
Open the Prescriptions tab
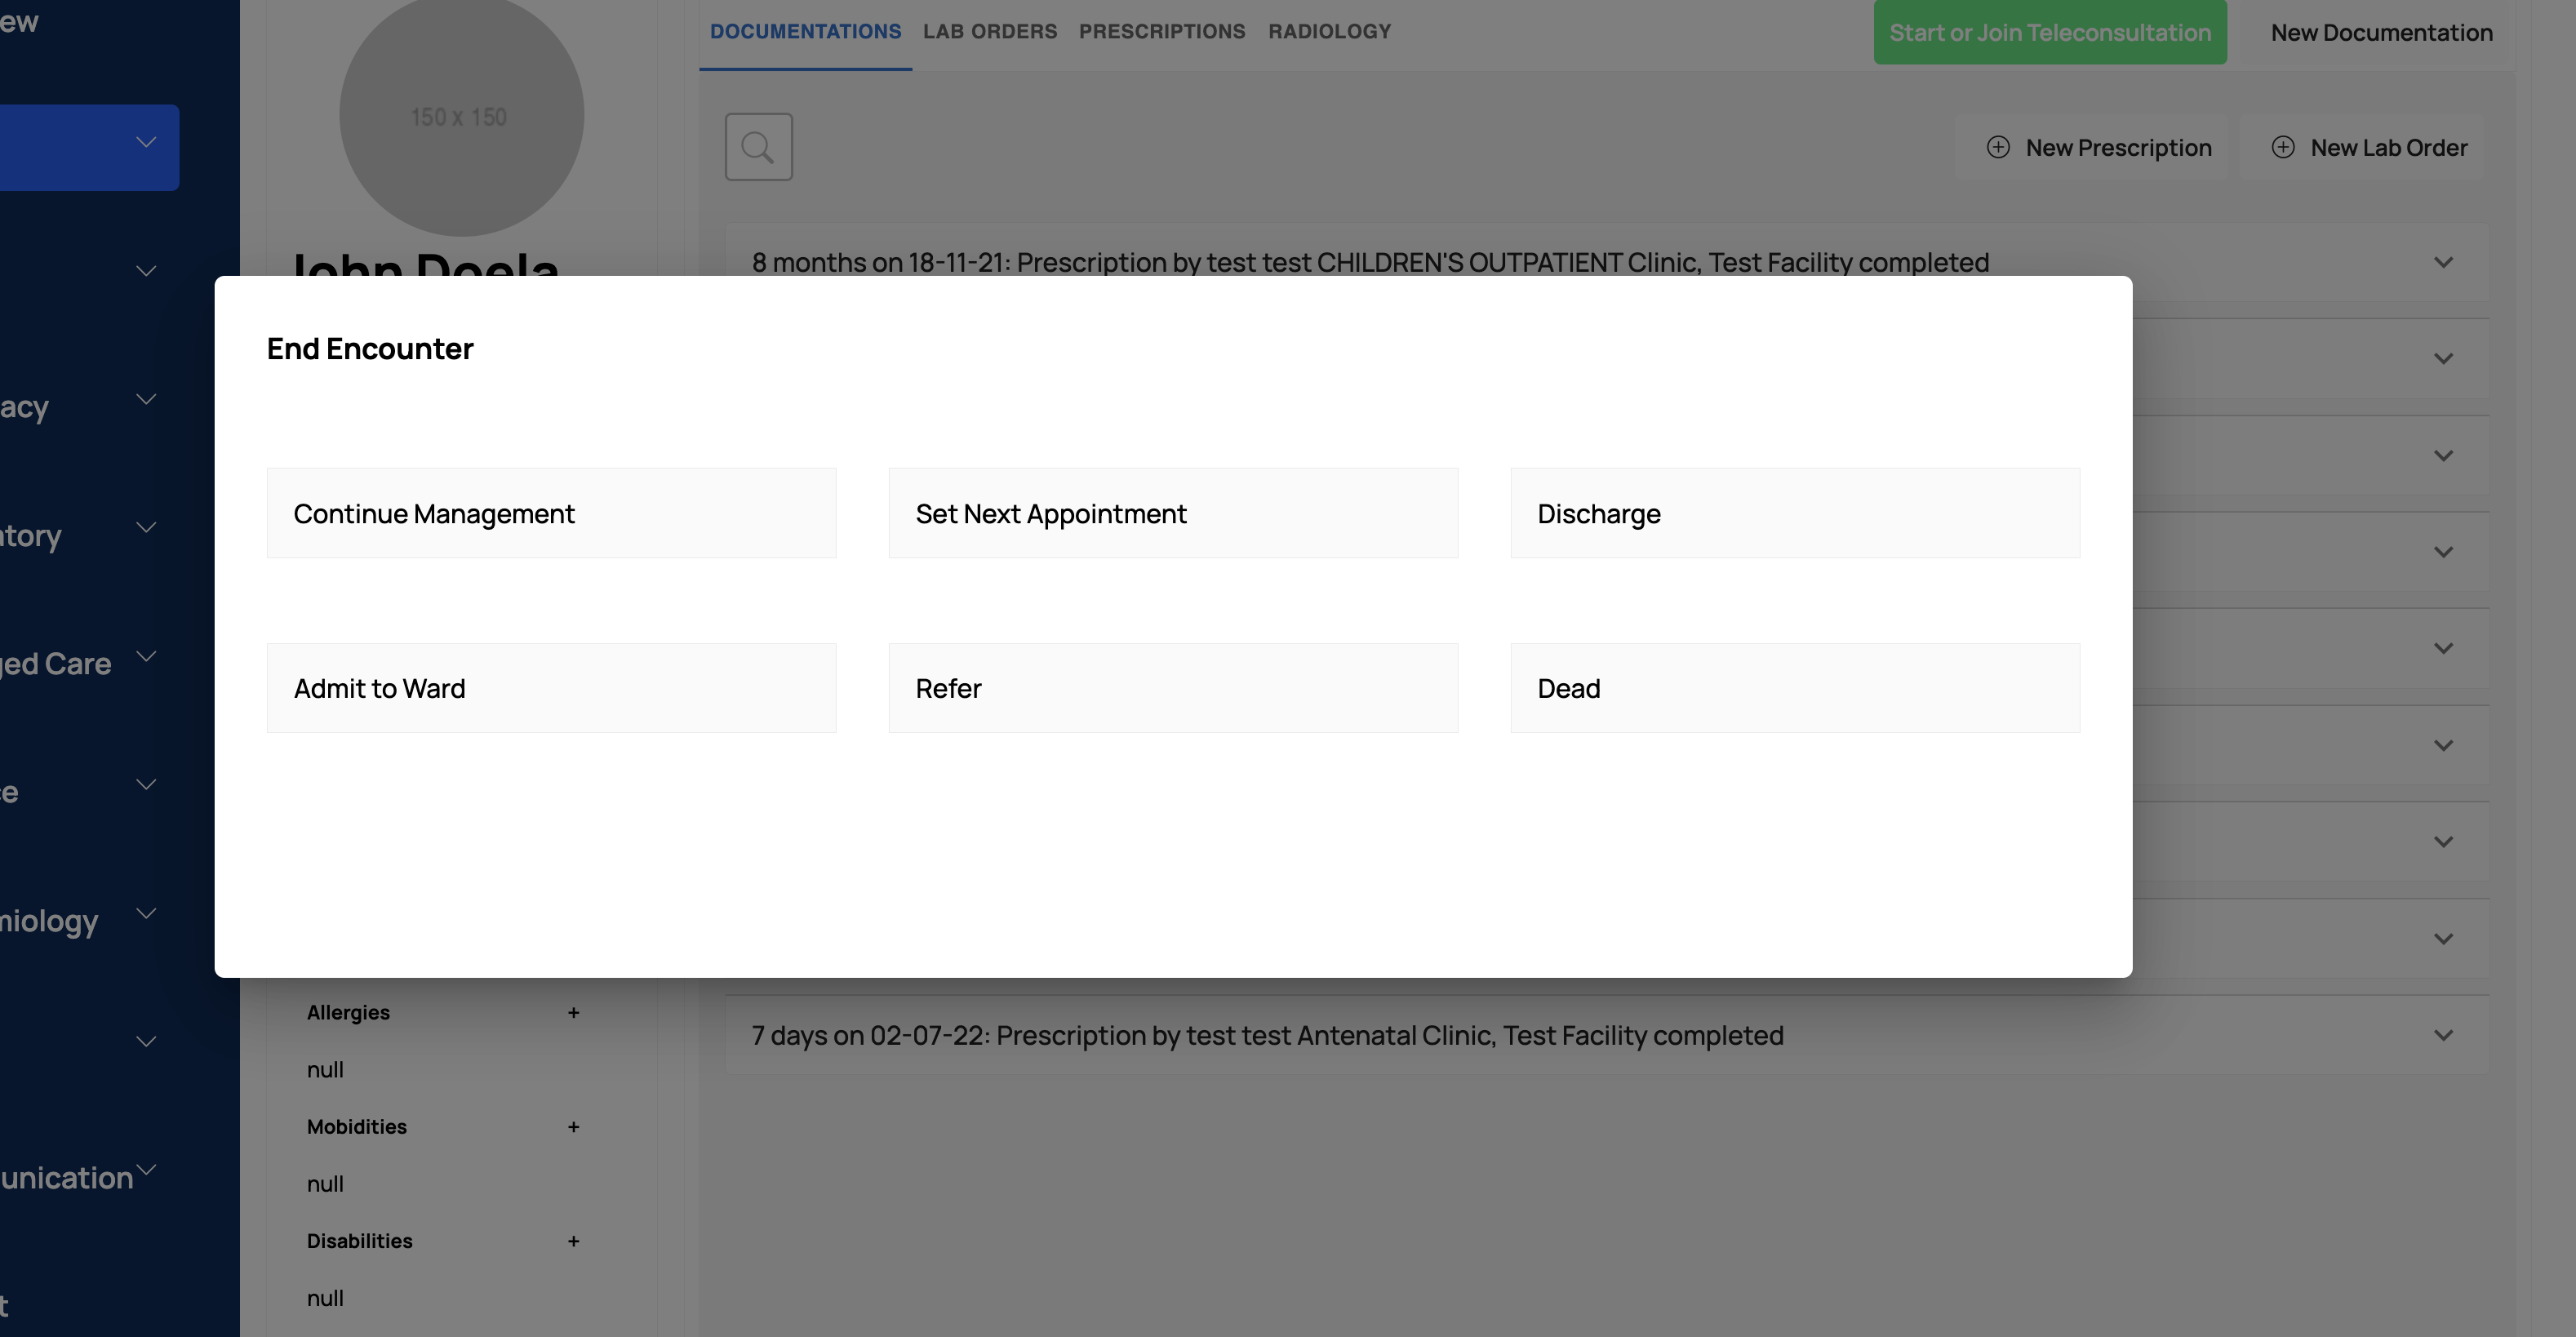[x=1161, y=32]
